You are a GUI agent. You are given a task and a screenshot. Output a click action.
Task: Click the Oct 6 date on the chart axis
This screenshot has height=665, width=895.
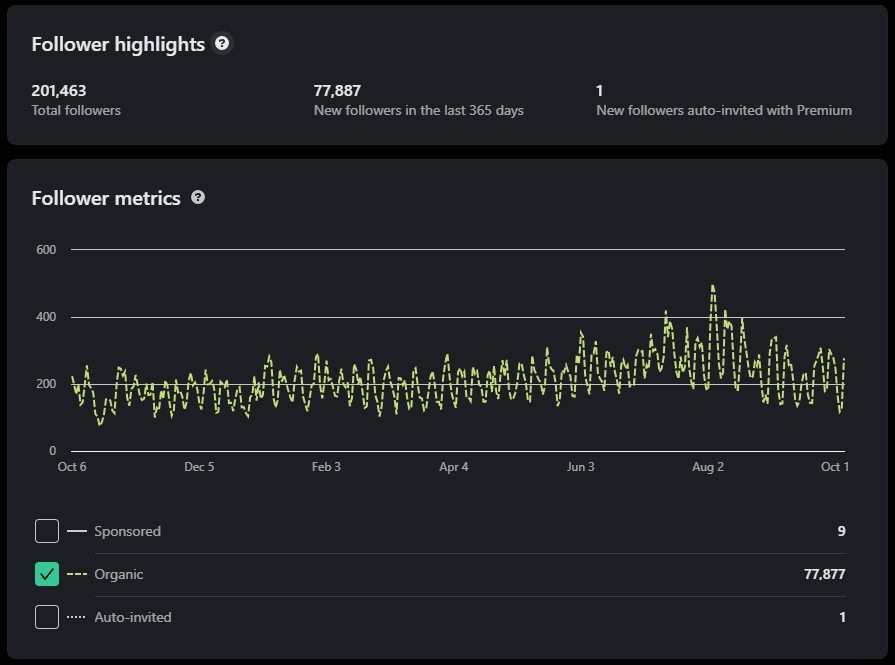point(72,467)
